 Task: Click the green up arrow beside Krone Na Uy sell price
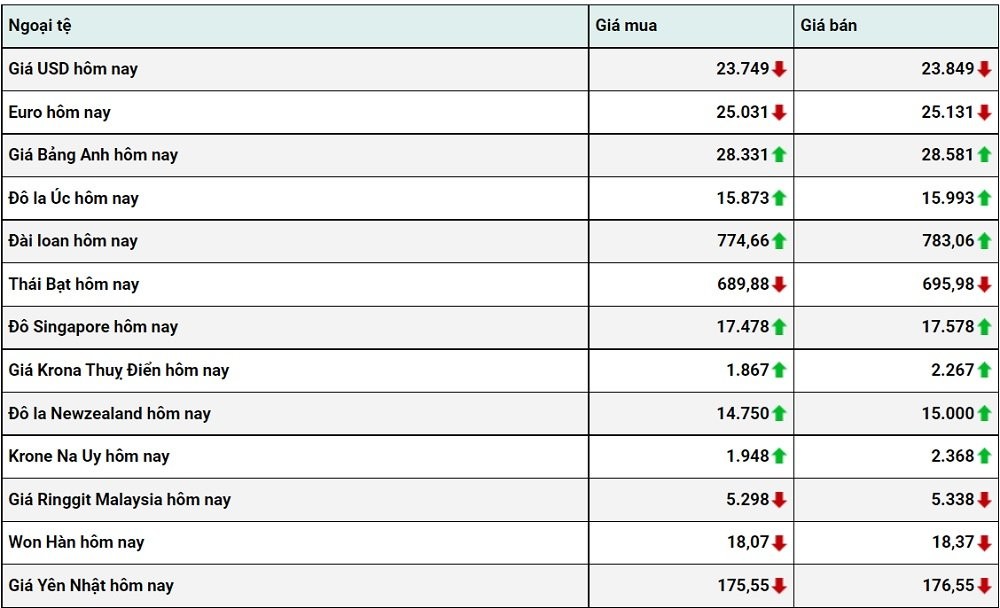984,456
